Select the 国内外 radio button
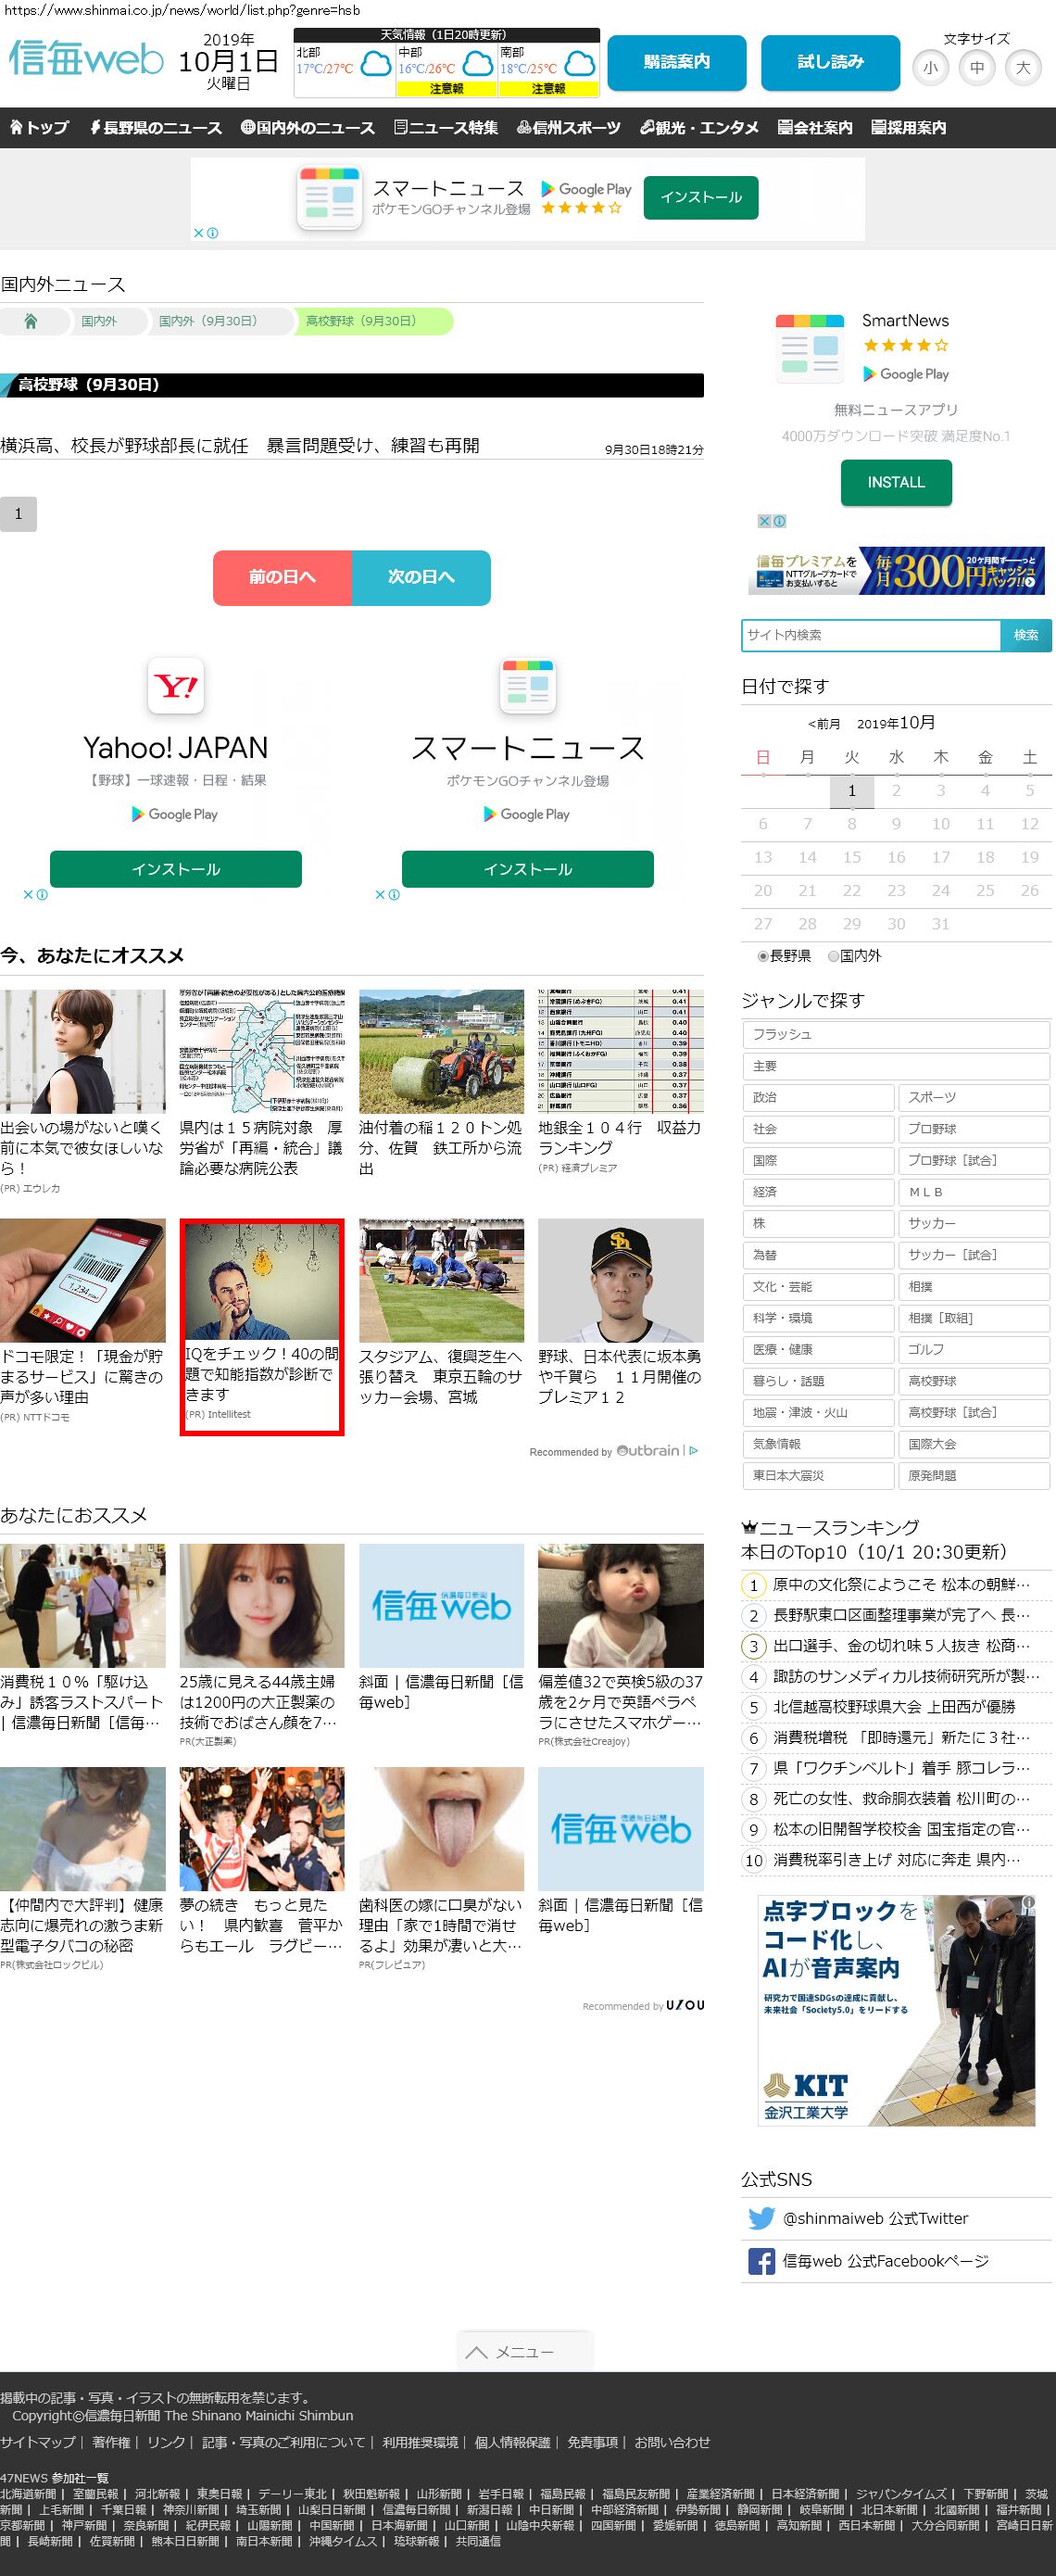 (x=833, y=956)
